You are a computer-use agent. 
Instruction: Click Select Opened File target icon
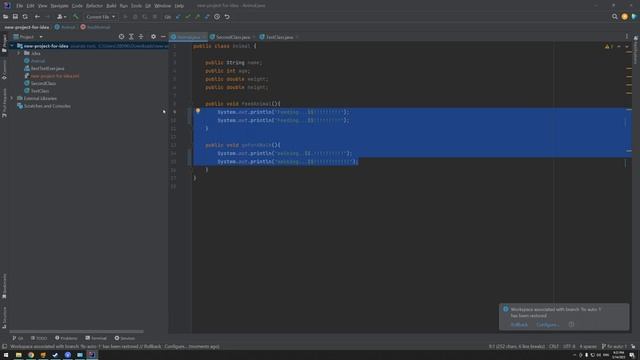click(121, 37)
